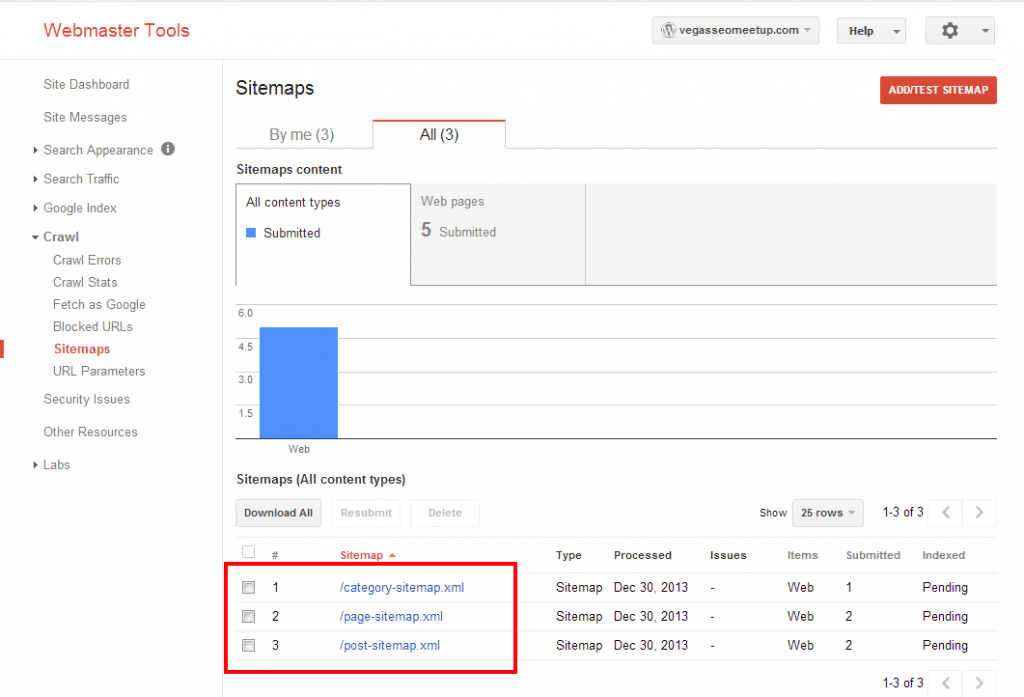Sort by the Sitemap column header
The height and width of the screenshot is (697, 1024).
tap(361, 555)
